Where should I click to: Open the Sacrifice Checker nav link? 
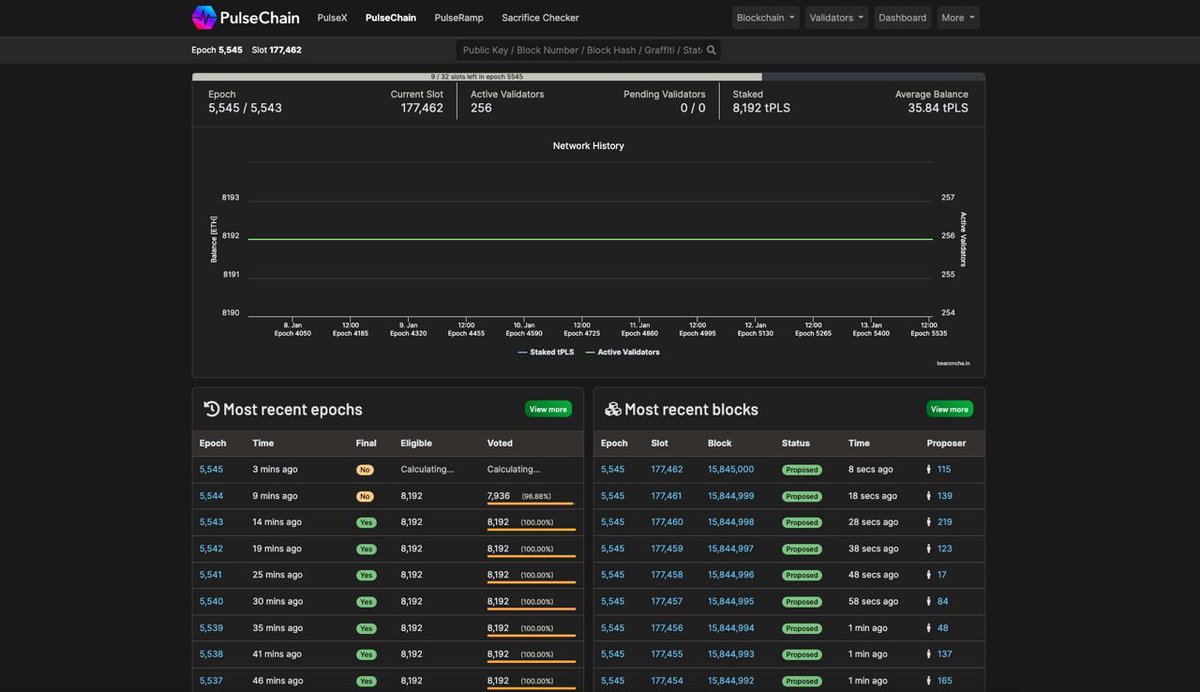click(x=540, y=18)
